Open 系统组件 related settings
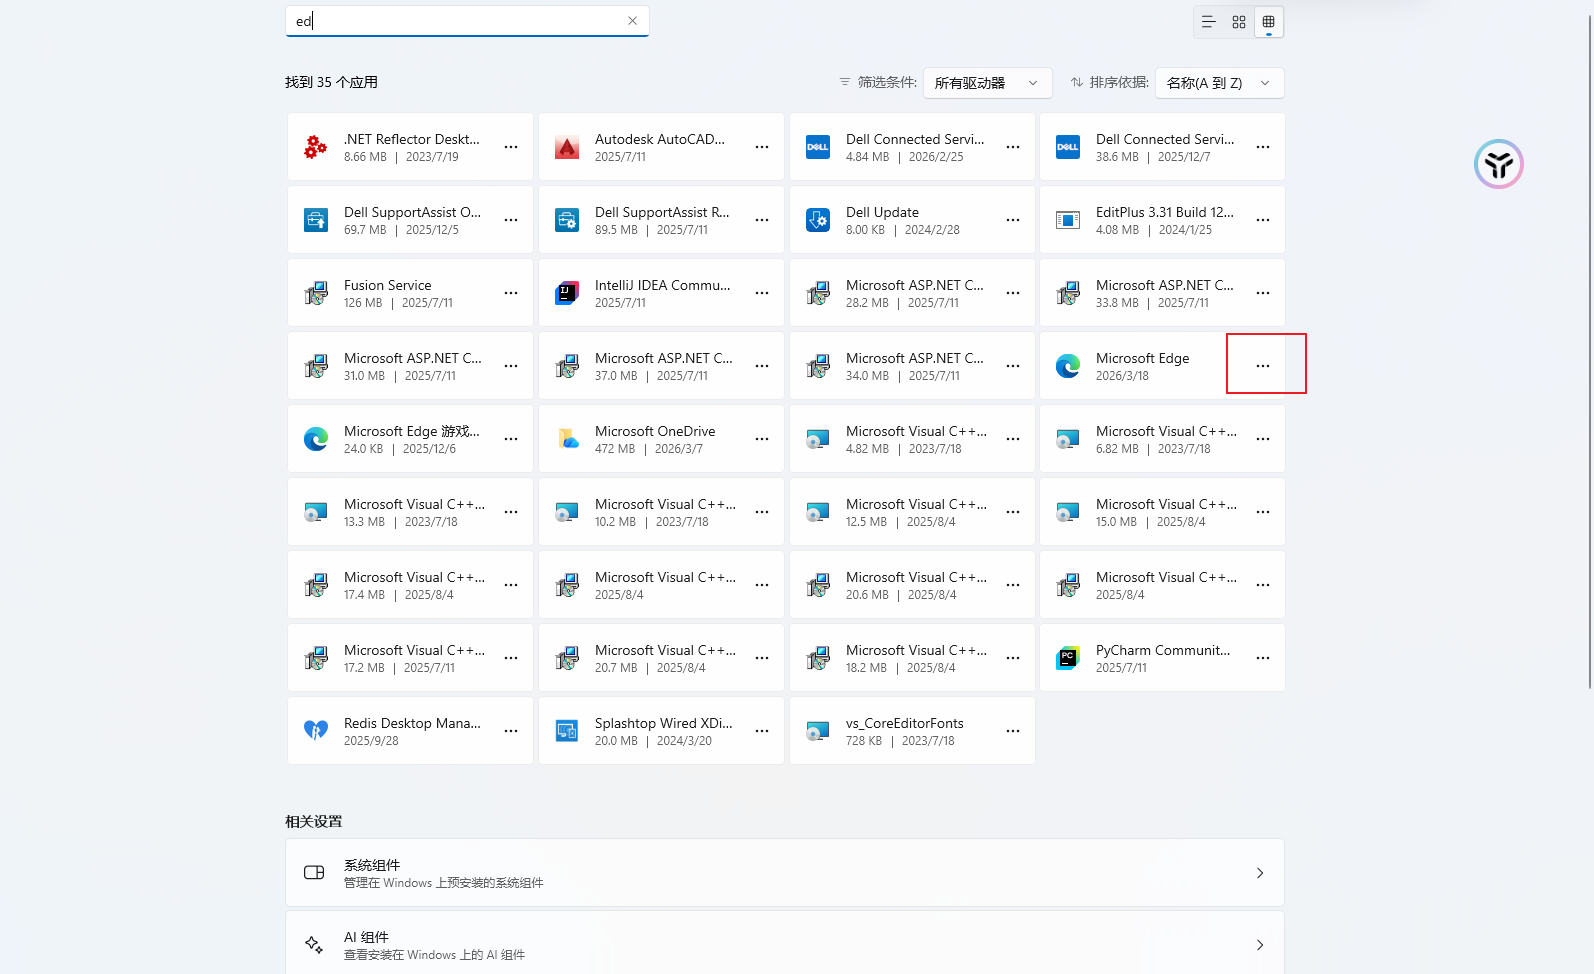This screenshot has width=1594, height=974. [x=785, y=873]
